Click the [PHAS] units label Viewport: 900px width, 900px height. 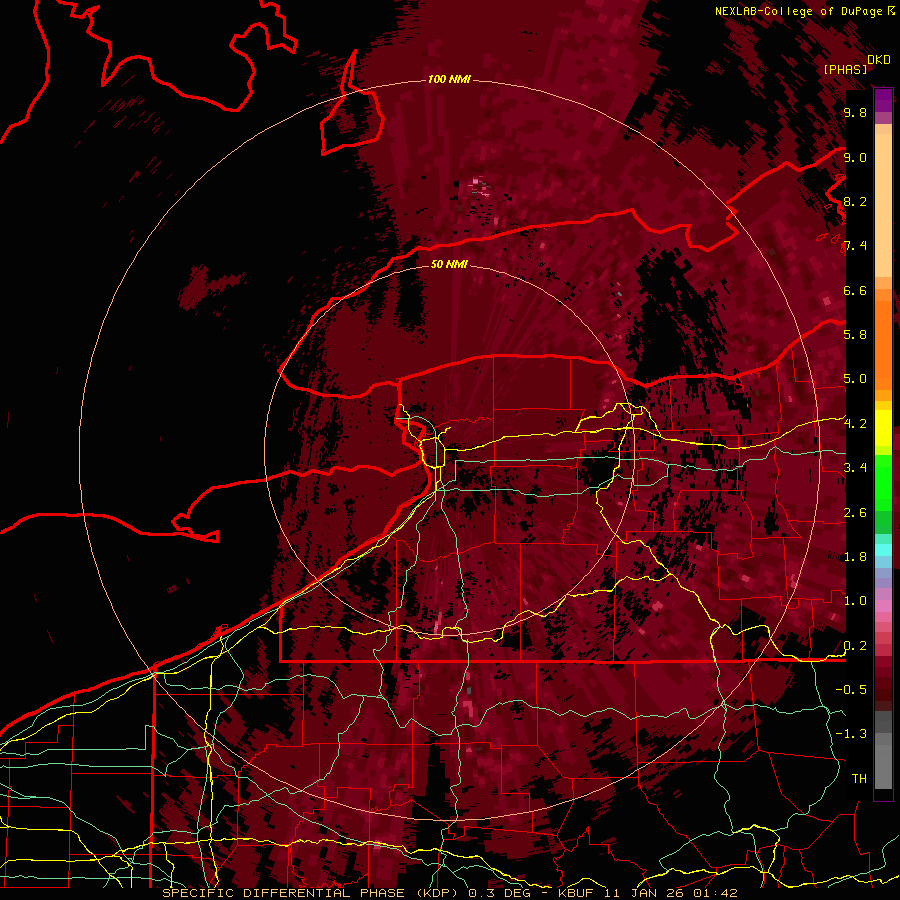pyautogui.click(x=845, y=69)
